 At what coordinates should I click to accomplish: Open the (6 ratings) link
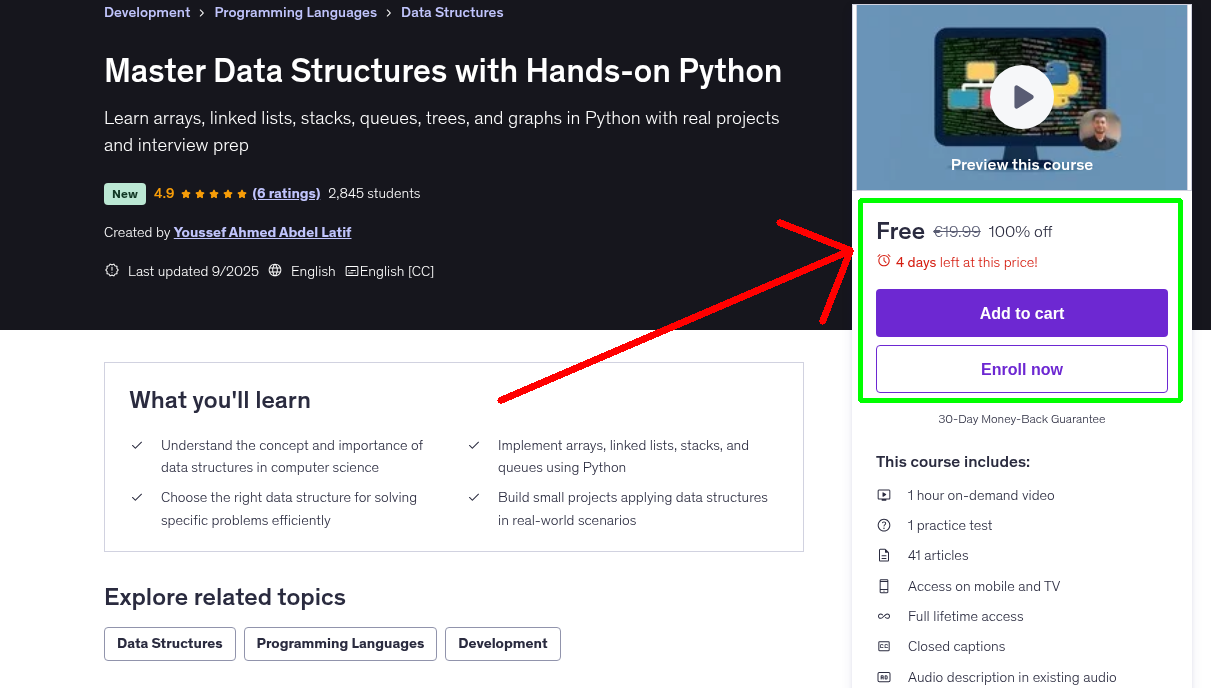tap(286, 193)
